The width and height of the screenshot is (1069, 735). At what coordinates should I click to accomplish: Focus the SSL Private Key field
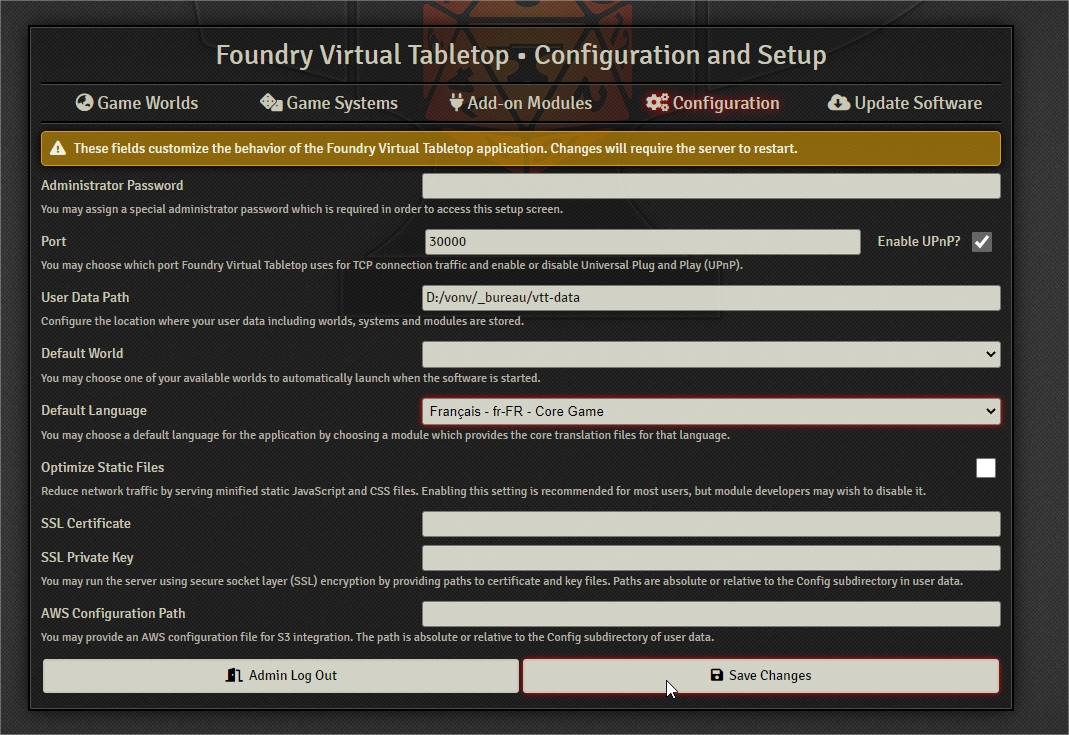click(711, 558)
